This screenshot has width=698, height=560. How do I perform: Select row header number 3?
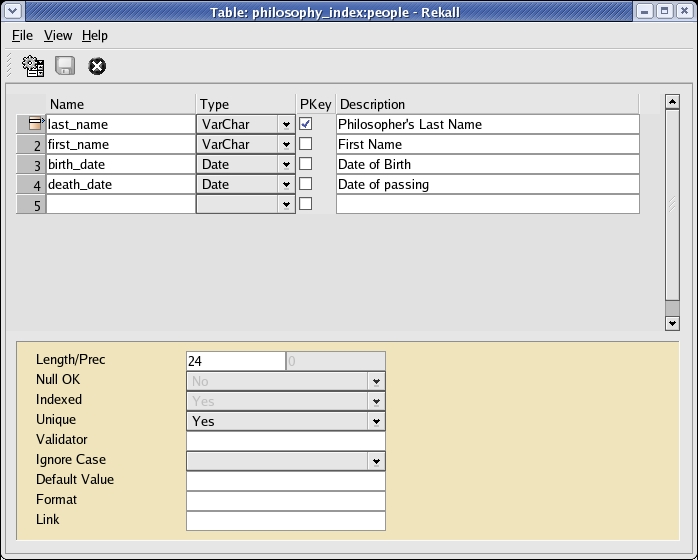[31, 165]
